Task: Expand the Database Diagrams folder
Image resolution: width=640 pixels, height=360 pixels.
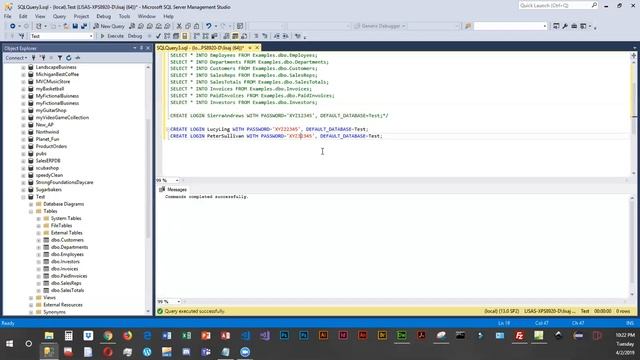Action: point(31,204)
